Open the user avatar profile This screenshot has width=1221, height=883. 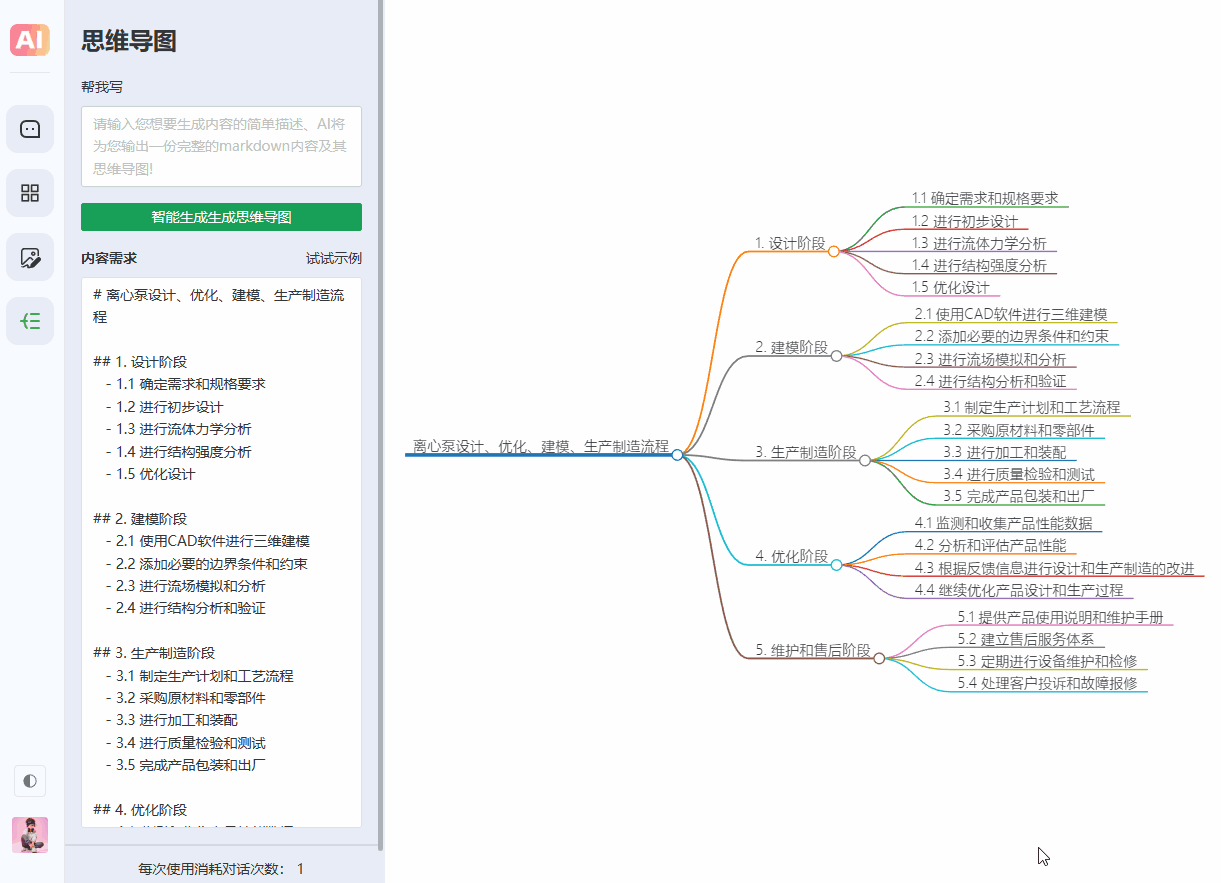30,835
